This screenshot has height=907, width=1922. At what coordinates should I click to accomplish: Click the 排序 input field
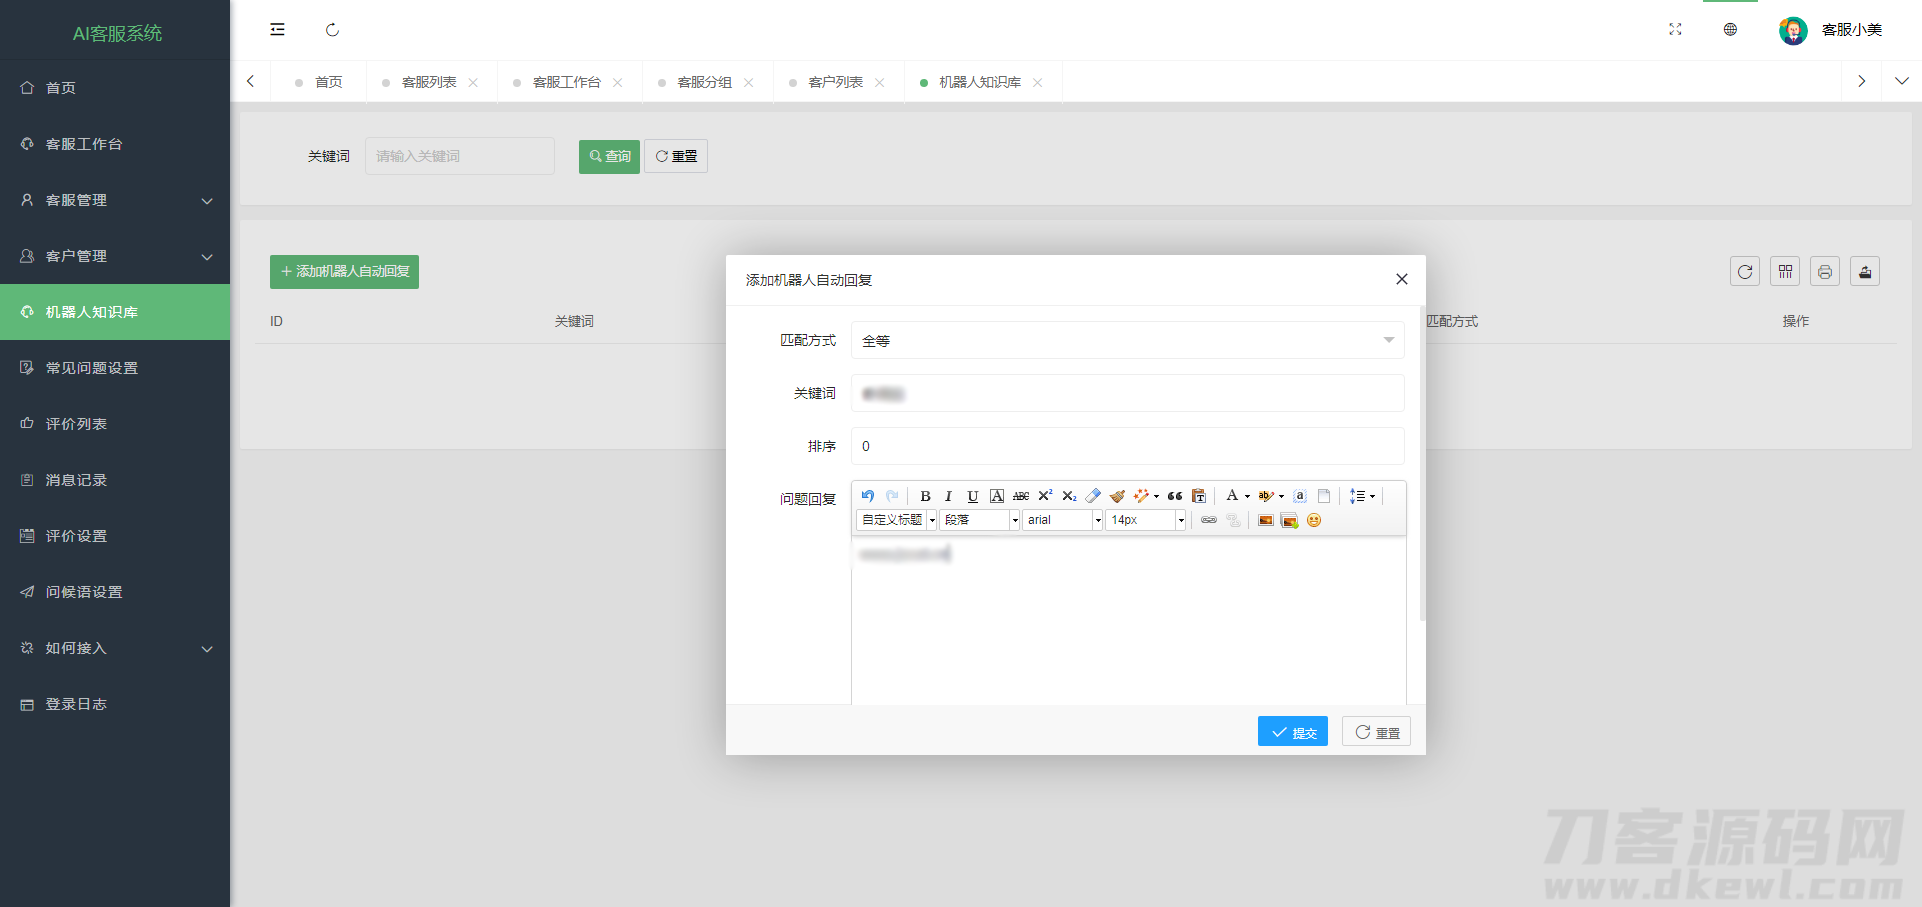coord(1127,446)
